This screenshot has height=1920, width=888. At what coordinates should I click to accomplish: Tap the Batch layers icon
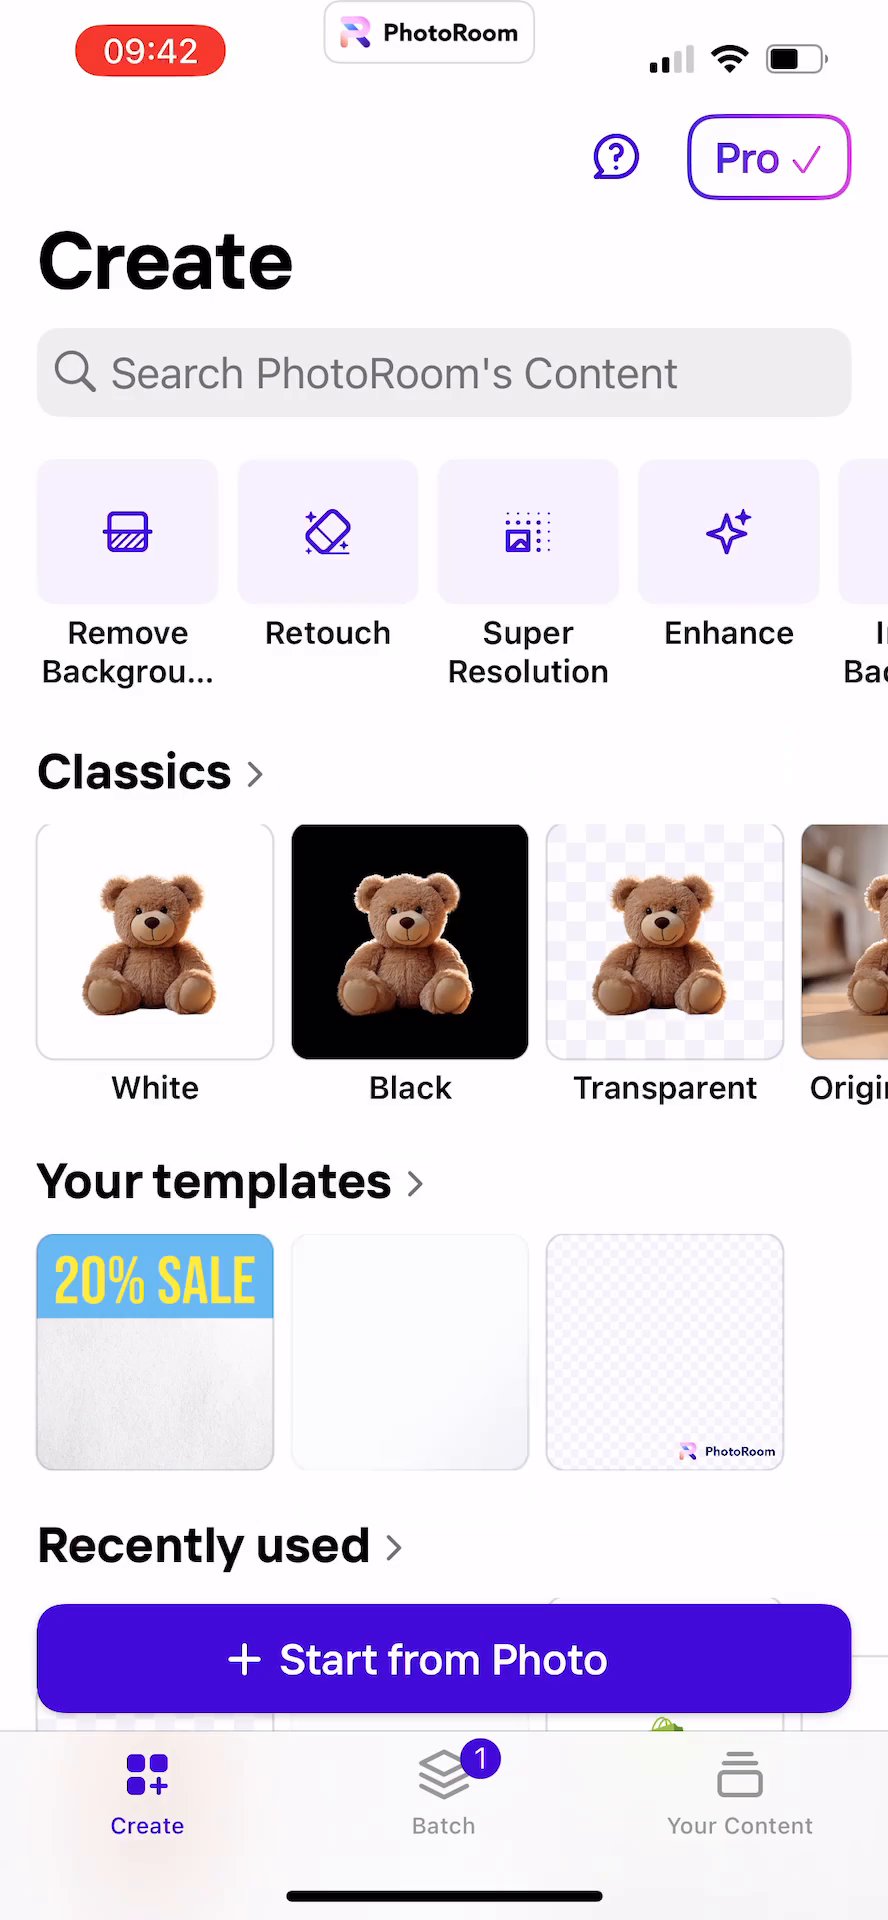(444, 1775)
